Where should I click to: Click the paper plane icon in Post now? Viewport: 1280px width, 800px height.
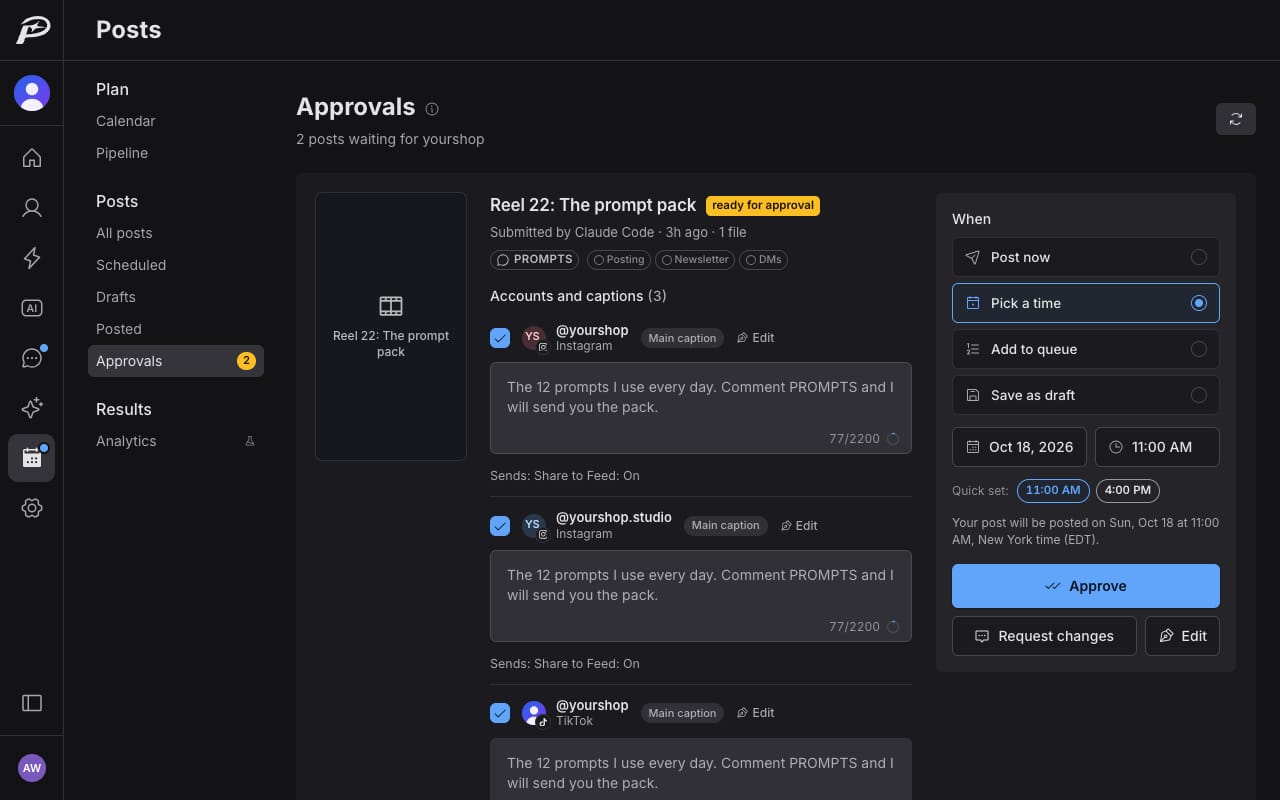pyautogui.click(x=973, y=257)
